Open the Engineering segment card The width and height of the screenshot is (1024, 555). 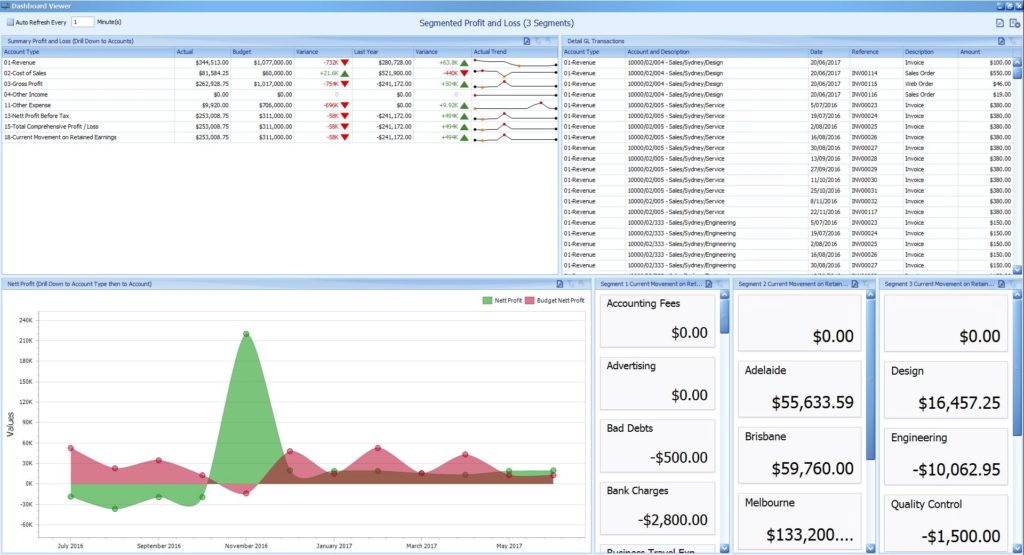point(946,456)
